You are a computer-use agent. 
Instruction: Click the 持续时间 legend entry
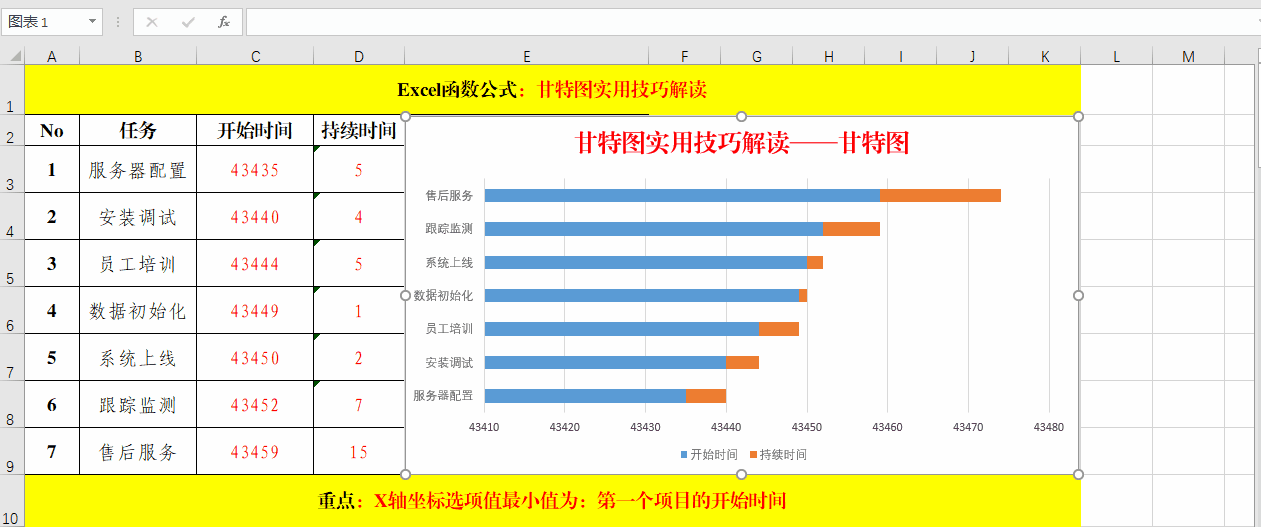click(x=778, y=454)
